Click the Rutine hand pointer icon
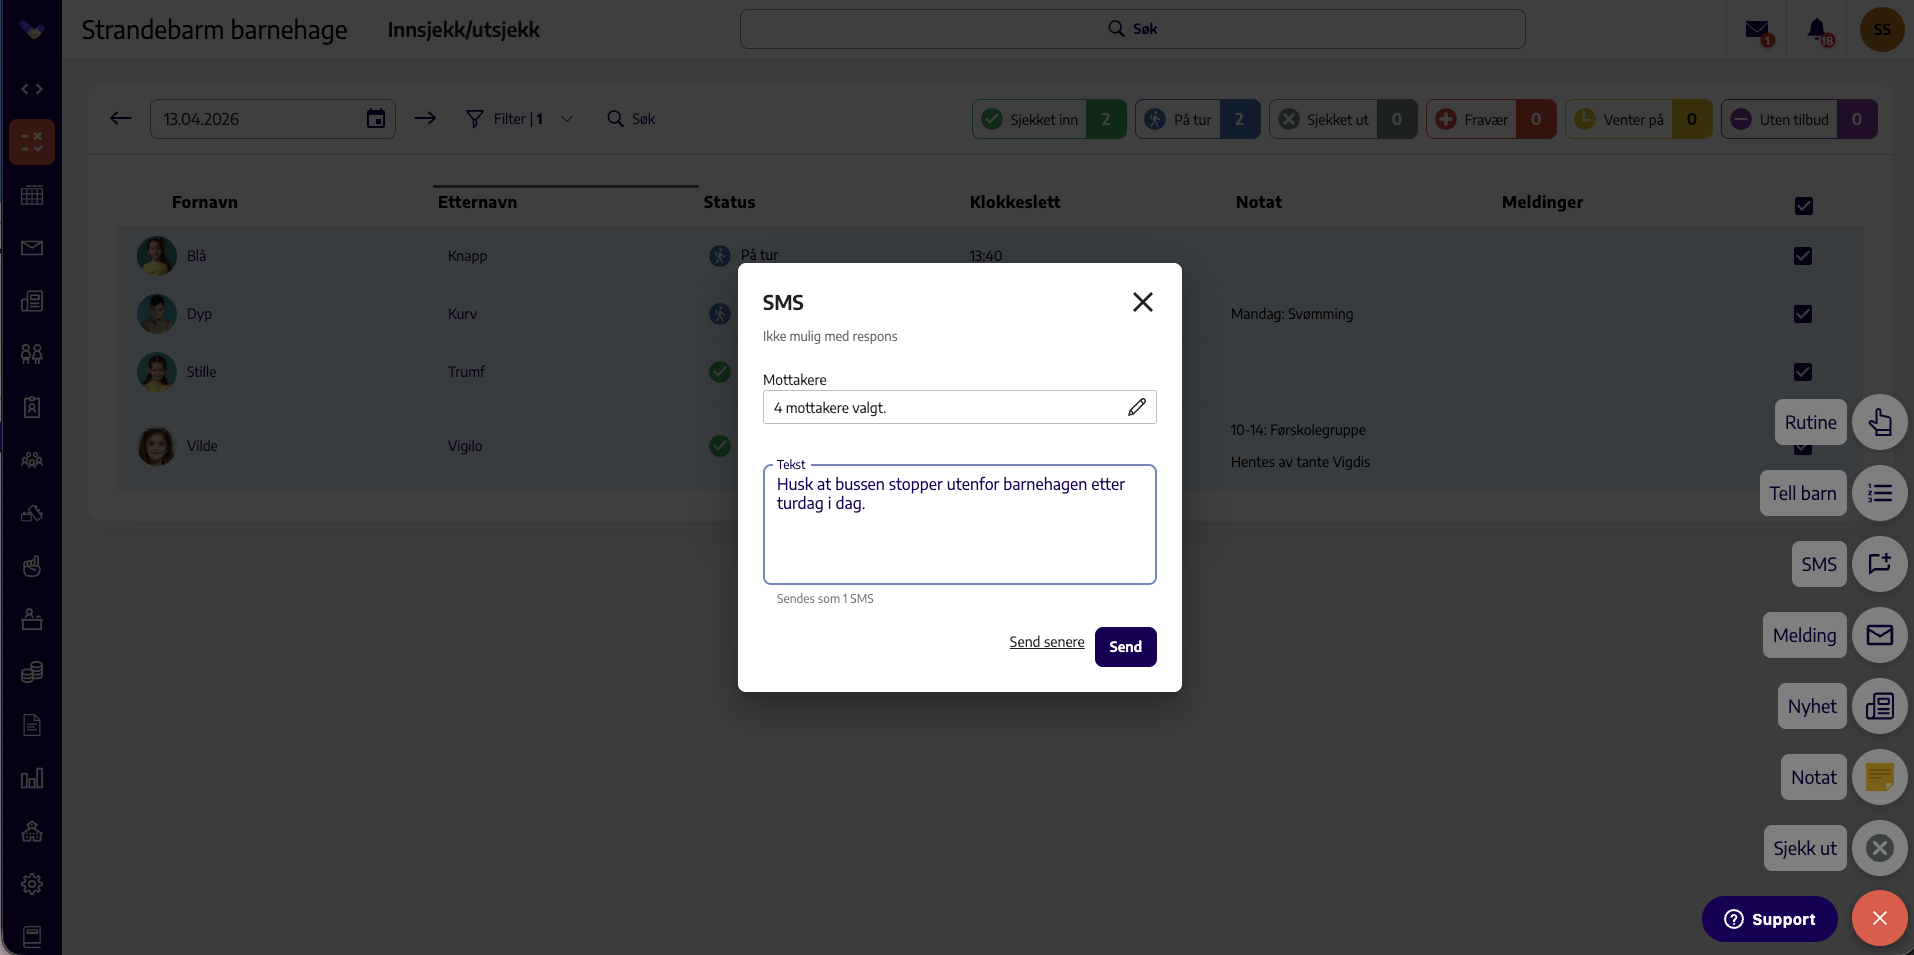 (x=1880, y=422)
